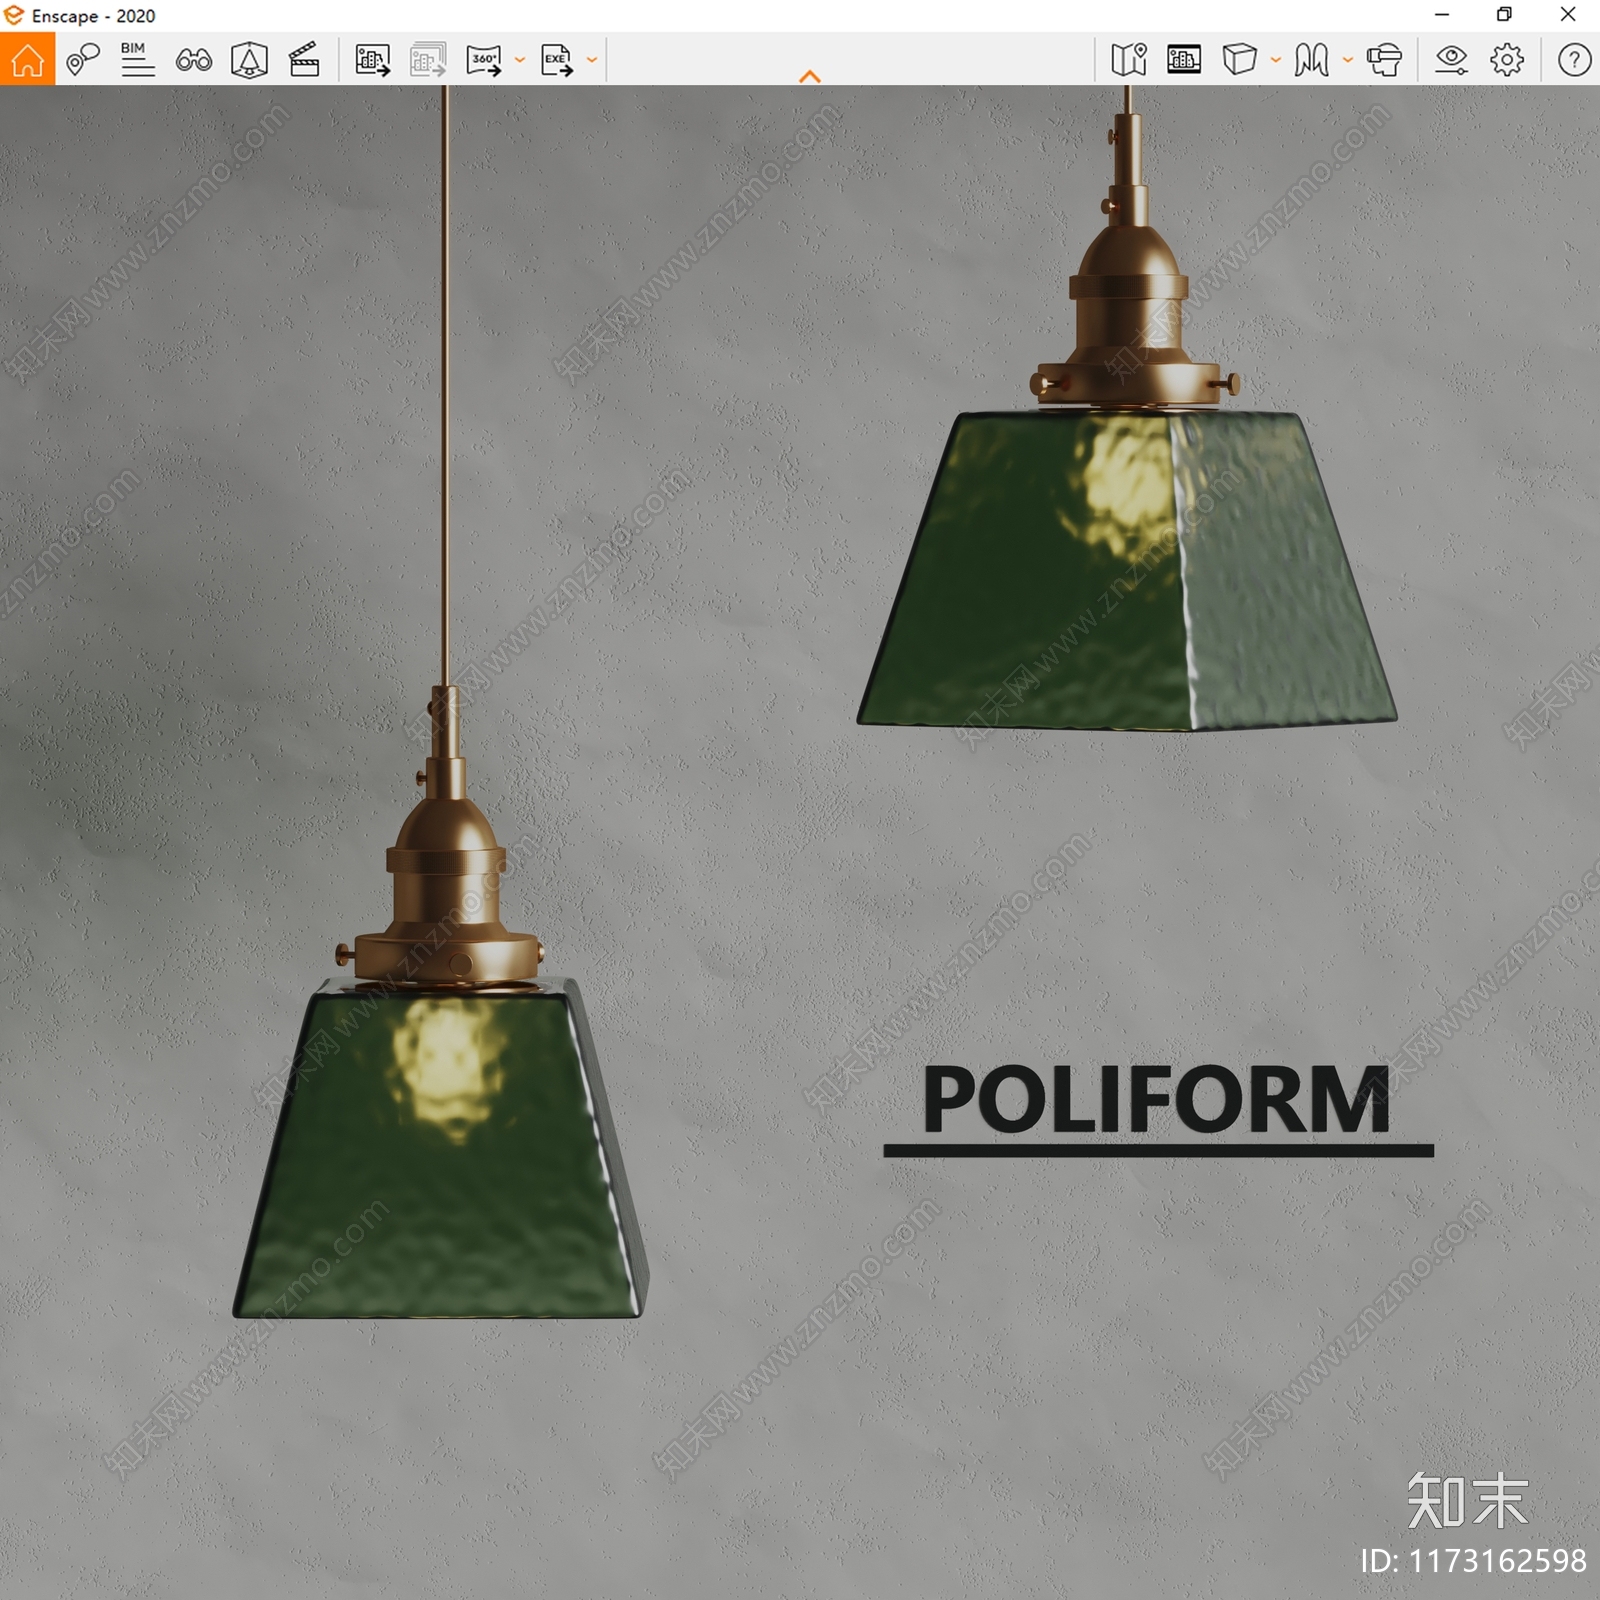This screenshot has width=1600, height=1600.
Task: Click the orange Home button
Action: 27,59
